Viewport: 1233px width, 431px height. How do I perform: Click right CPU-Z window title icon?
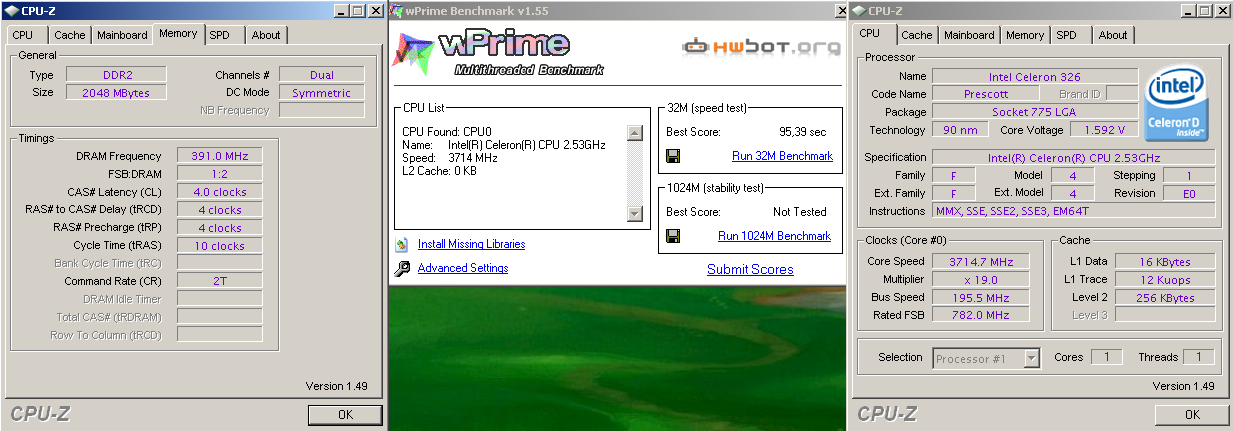point(858,11)
